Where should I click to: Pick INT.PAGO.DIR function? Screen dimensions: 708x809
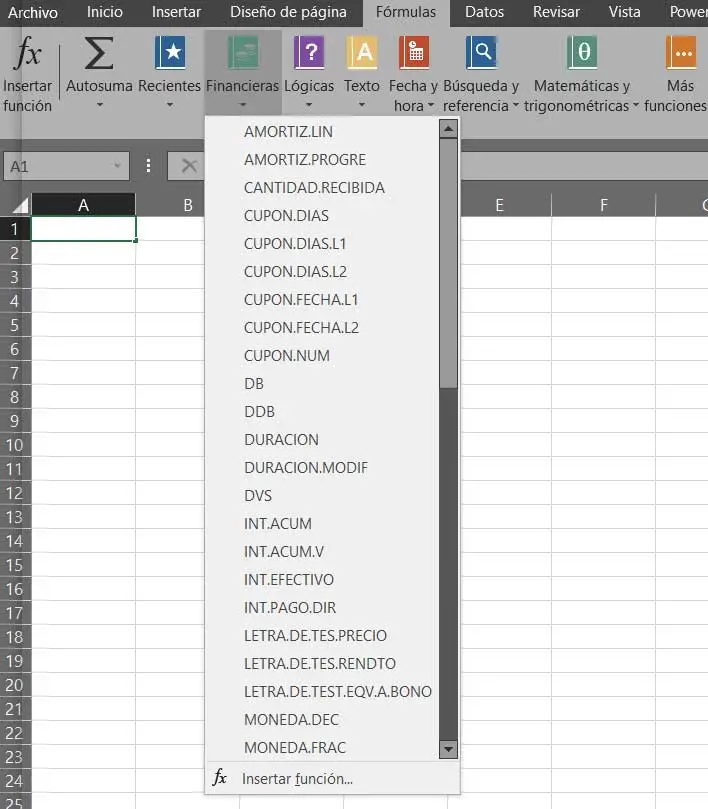tap(322, 607)
